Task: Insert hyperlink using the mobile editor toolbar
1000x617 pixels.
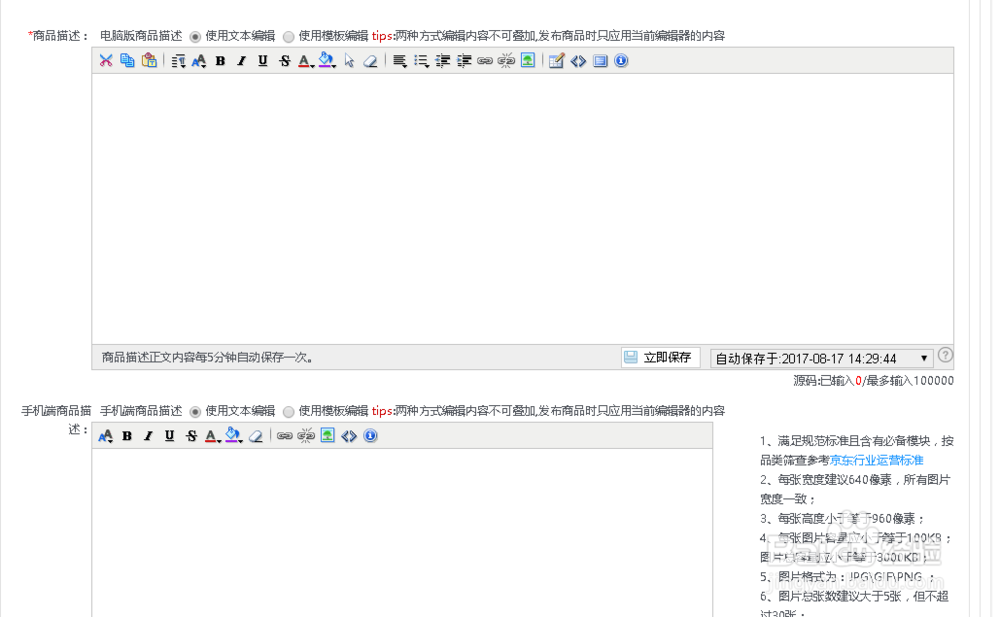Action: point(284,436)
